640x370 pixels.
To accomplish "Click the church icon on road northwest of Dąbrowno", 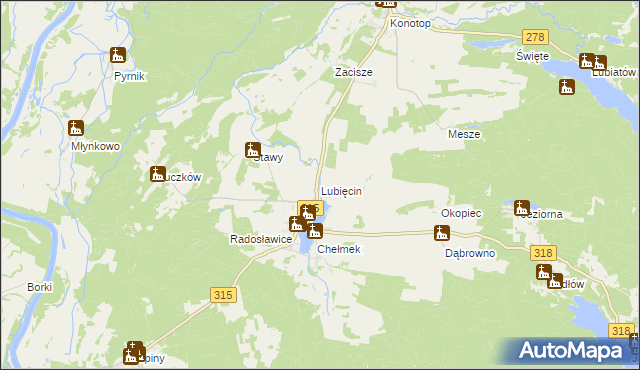I will [442, 233].
